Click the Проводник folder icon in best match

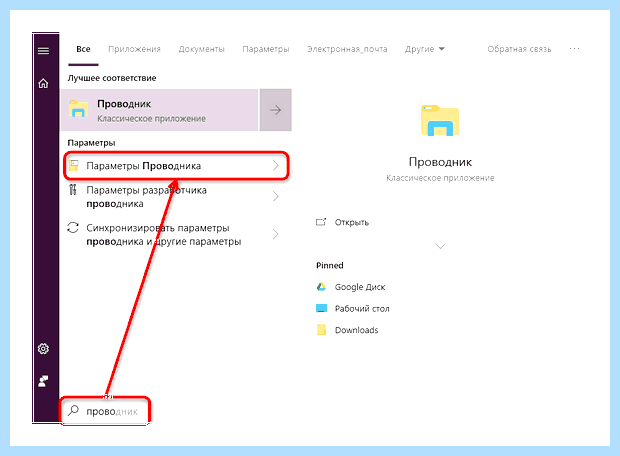click(x=78, y=109)
